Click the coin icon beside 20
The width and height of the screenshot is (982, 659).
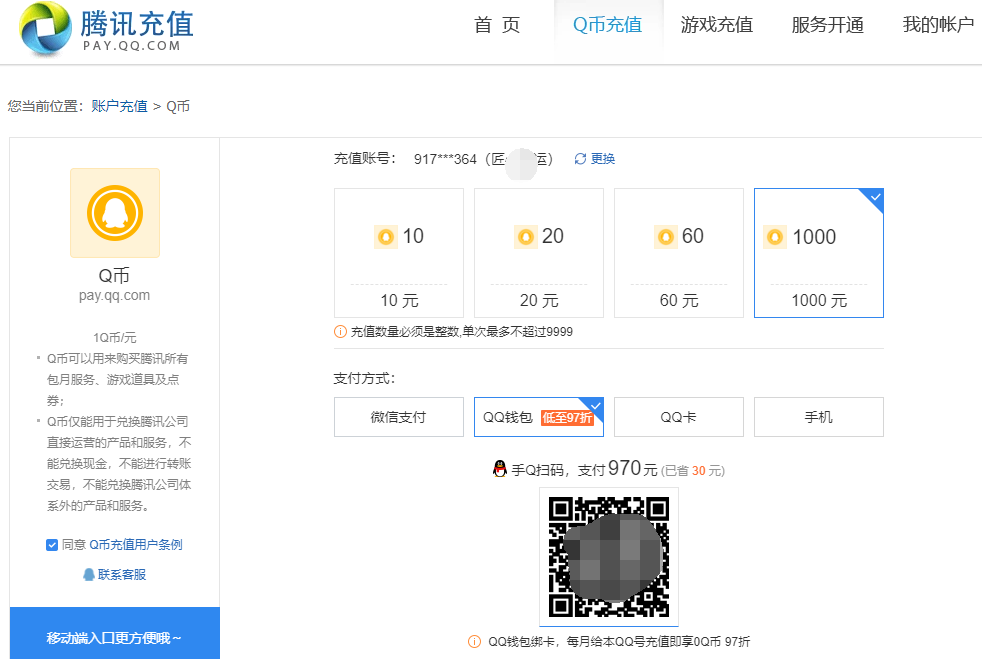click(526, 237)
